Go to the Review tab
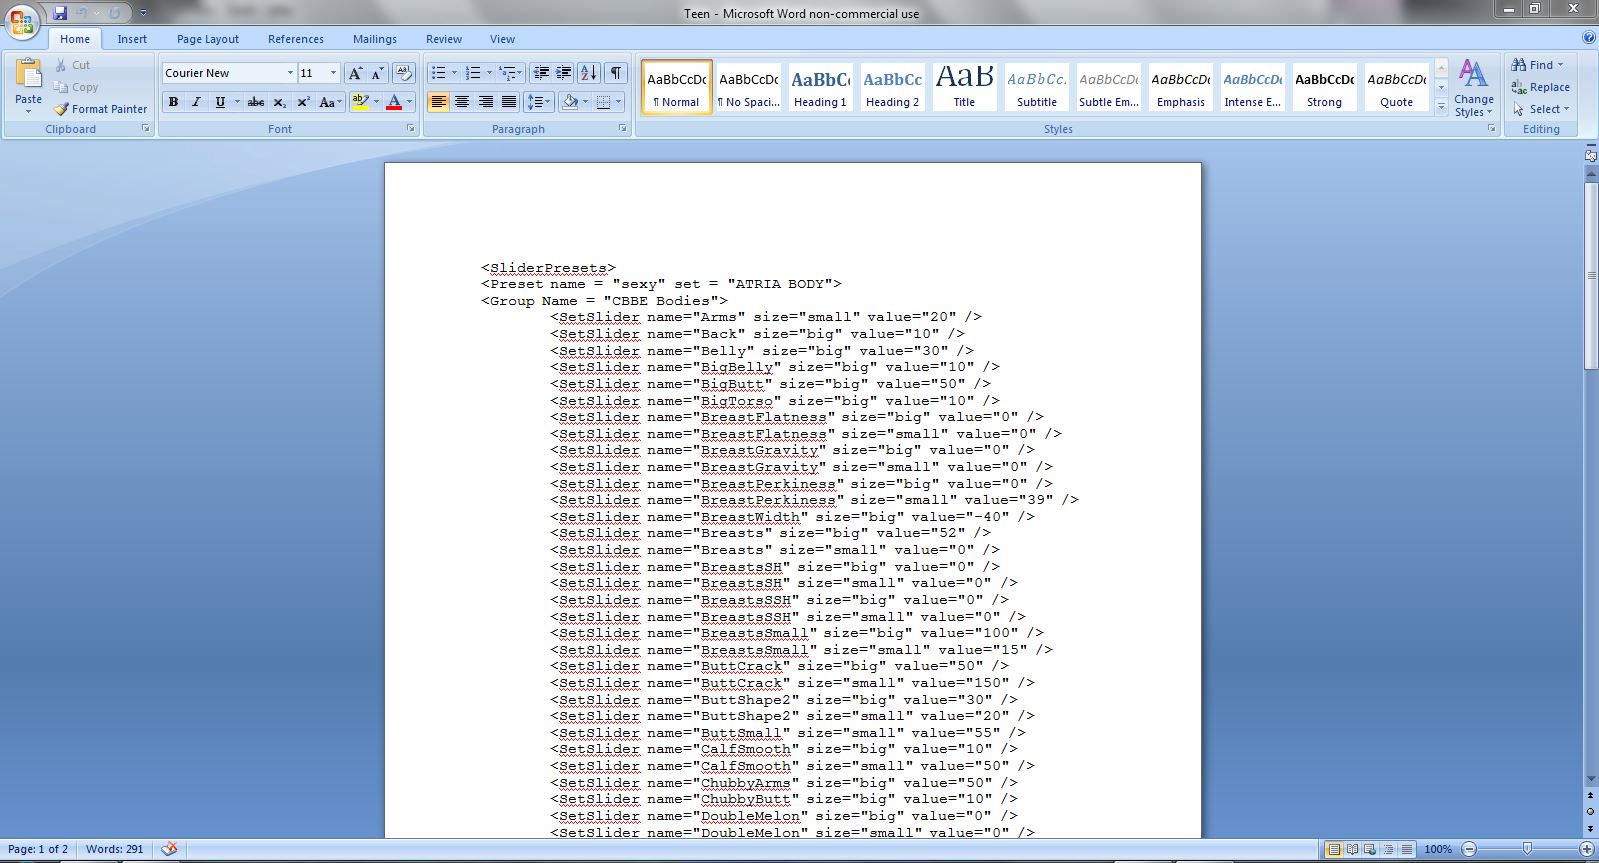1599x863 pixels. 444,39
